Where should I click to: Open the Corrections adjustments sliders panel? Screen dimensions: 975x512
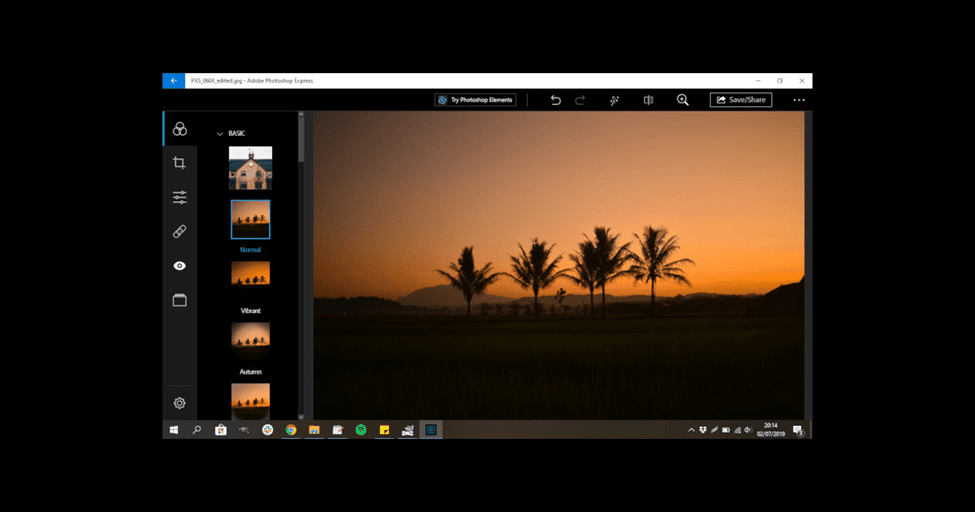pos(180,197)
